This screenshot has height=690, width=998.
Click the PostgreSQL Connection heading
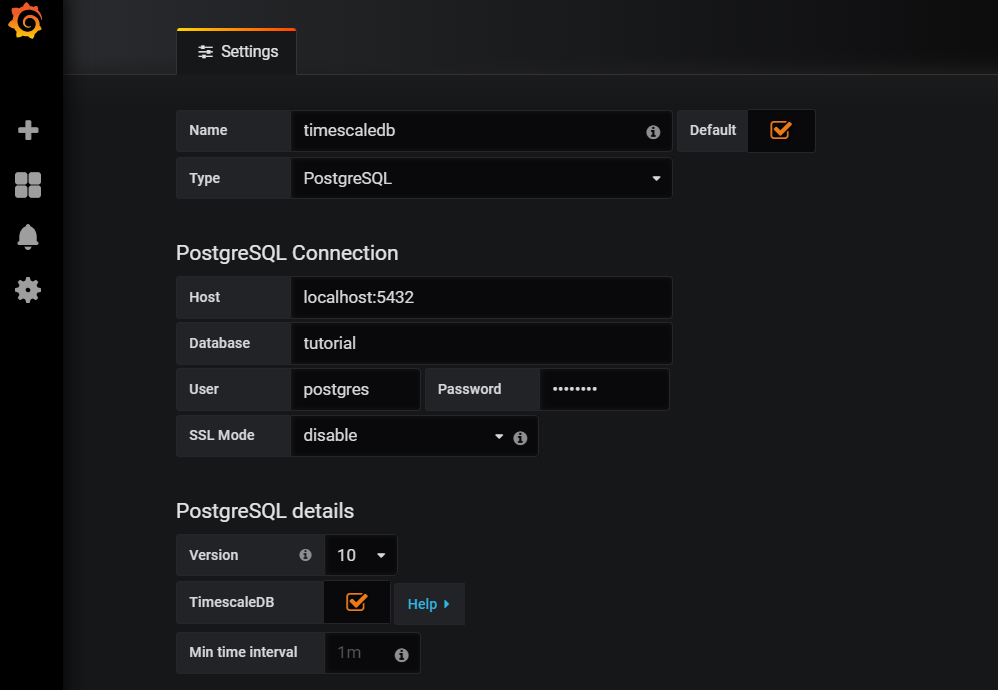(x=287, y=253)
